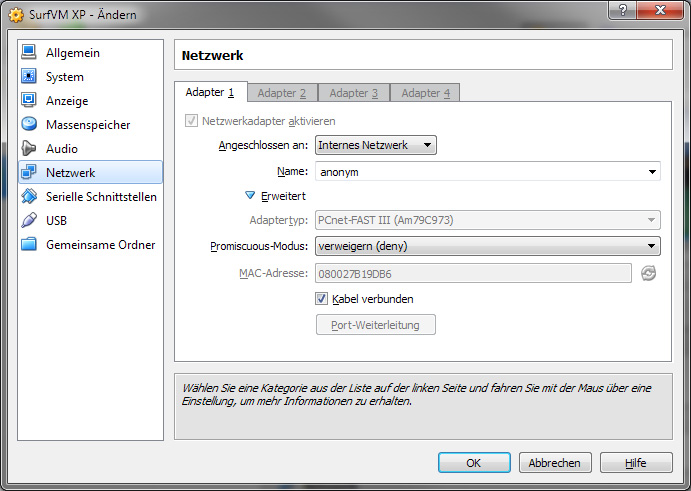Click the title bar help question mark

click(622, 10)
